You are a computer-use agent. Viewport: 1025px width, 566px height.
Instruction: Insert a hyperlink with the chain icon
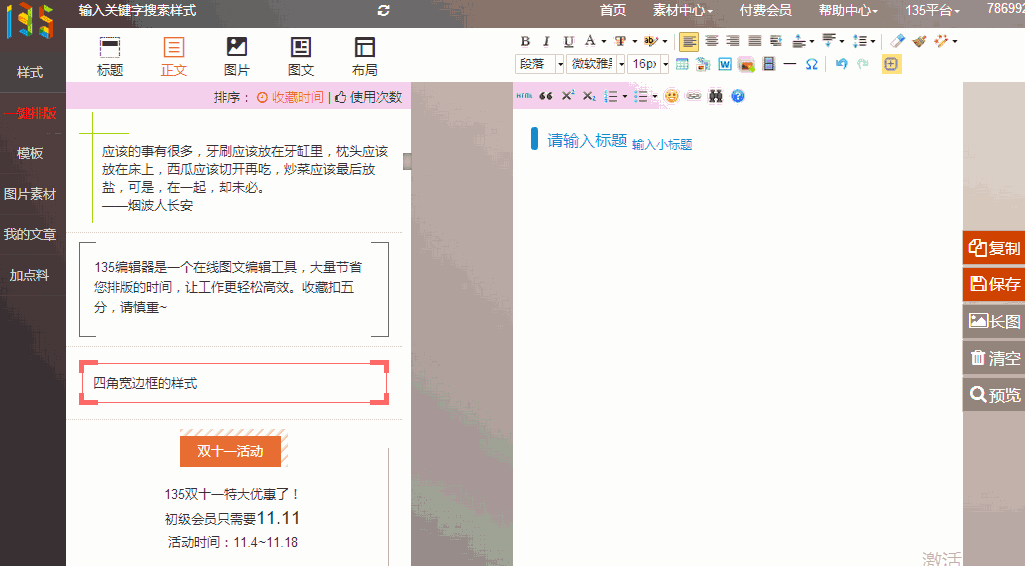tap(694, 96)
